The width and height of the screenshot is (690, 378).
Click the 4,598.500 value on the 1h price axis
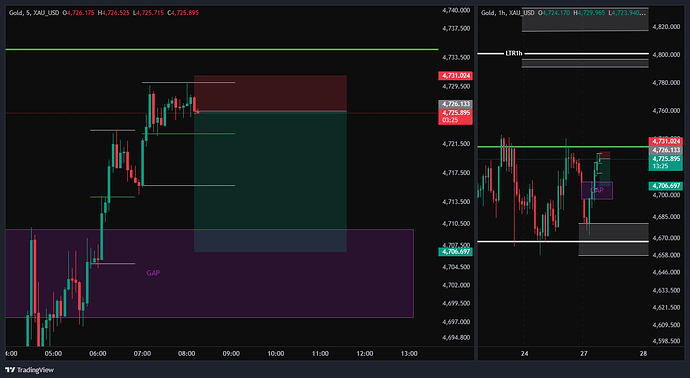(x=666, y=341)
